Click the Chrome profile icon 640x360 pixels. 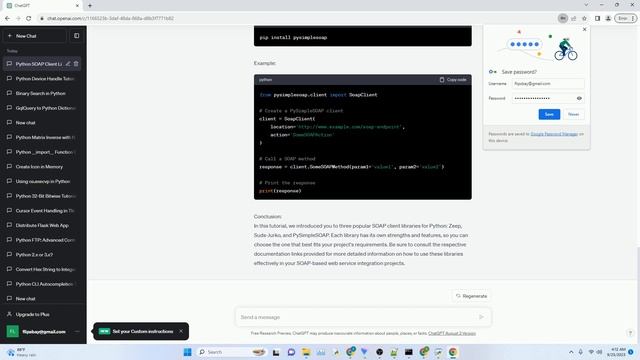click(x=608, y=18)
